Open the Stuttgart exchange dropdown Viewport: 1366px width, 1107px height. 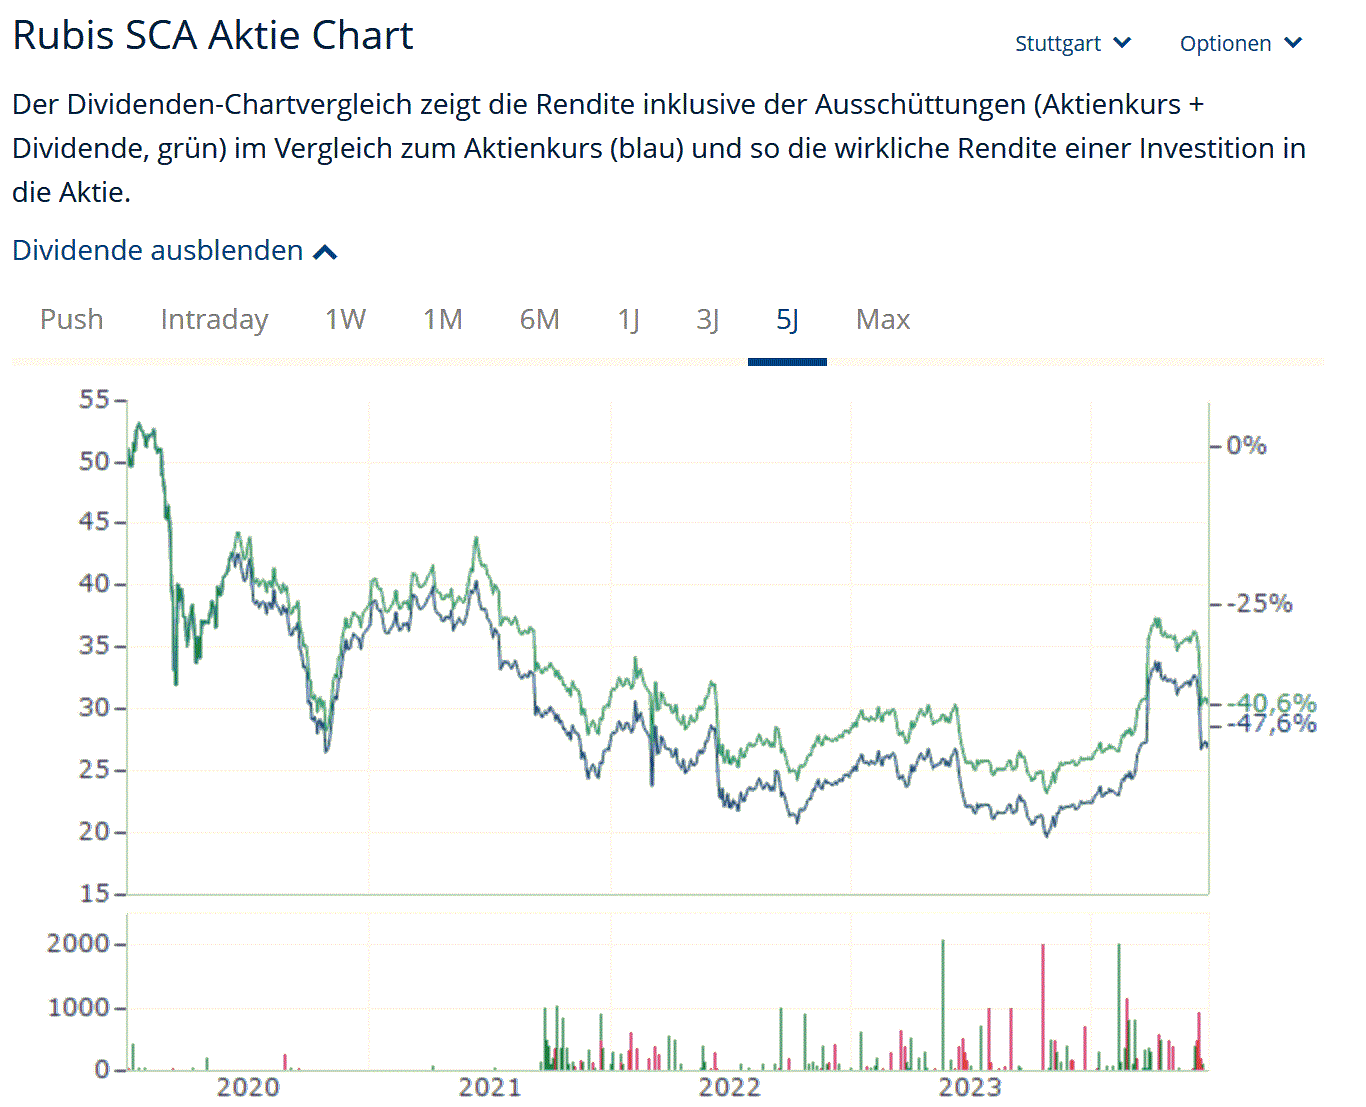point(1071,44)
